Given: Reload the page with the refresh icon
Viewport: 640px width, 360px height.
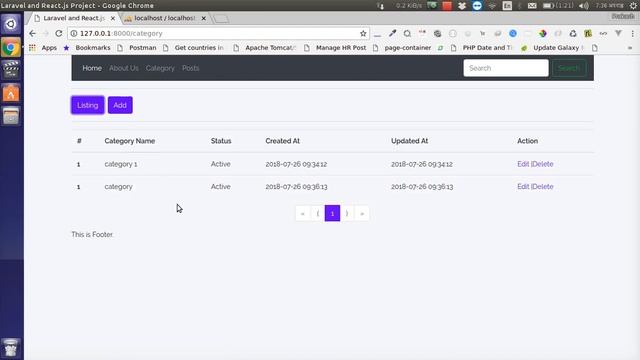Looking at the screenshot, I should tap(59, 33).
